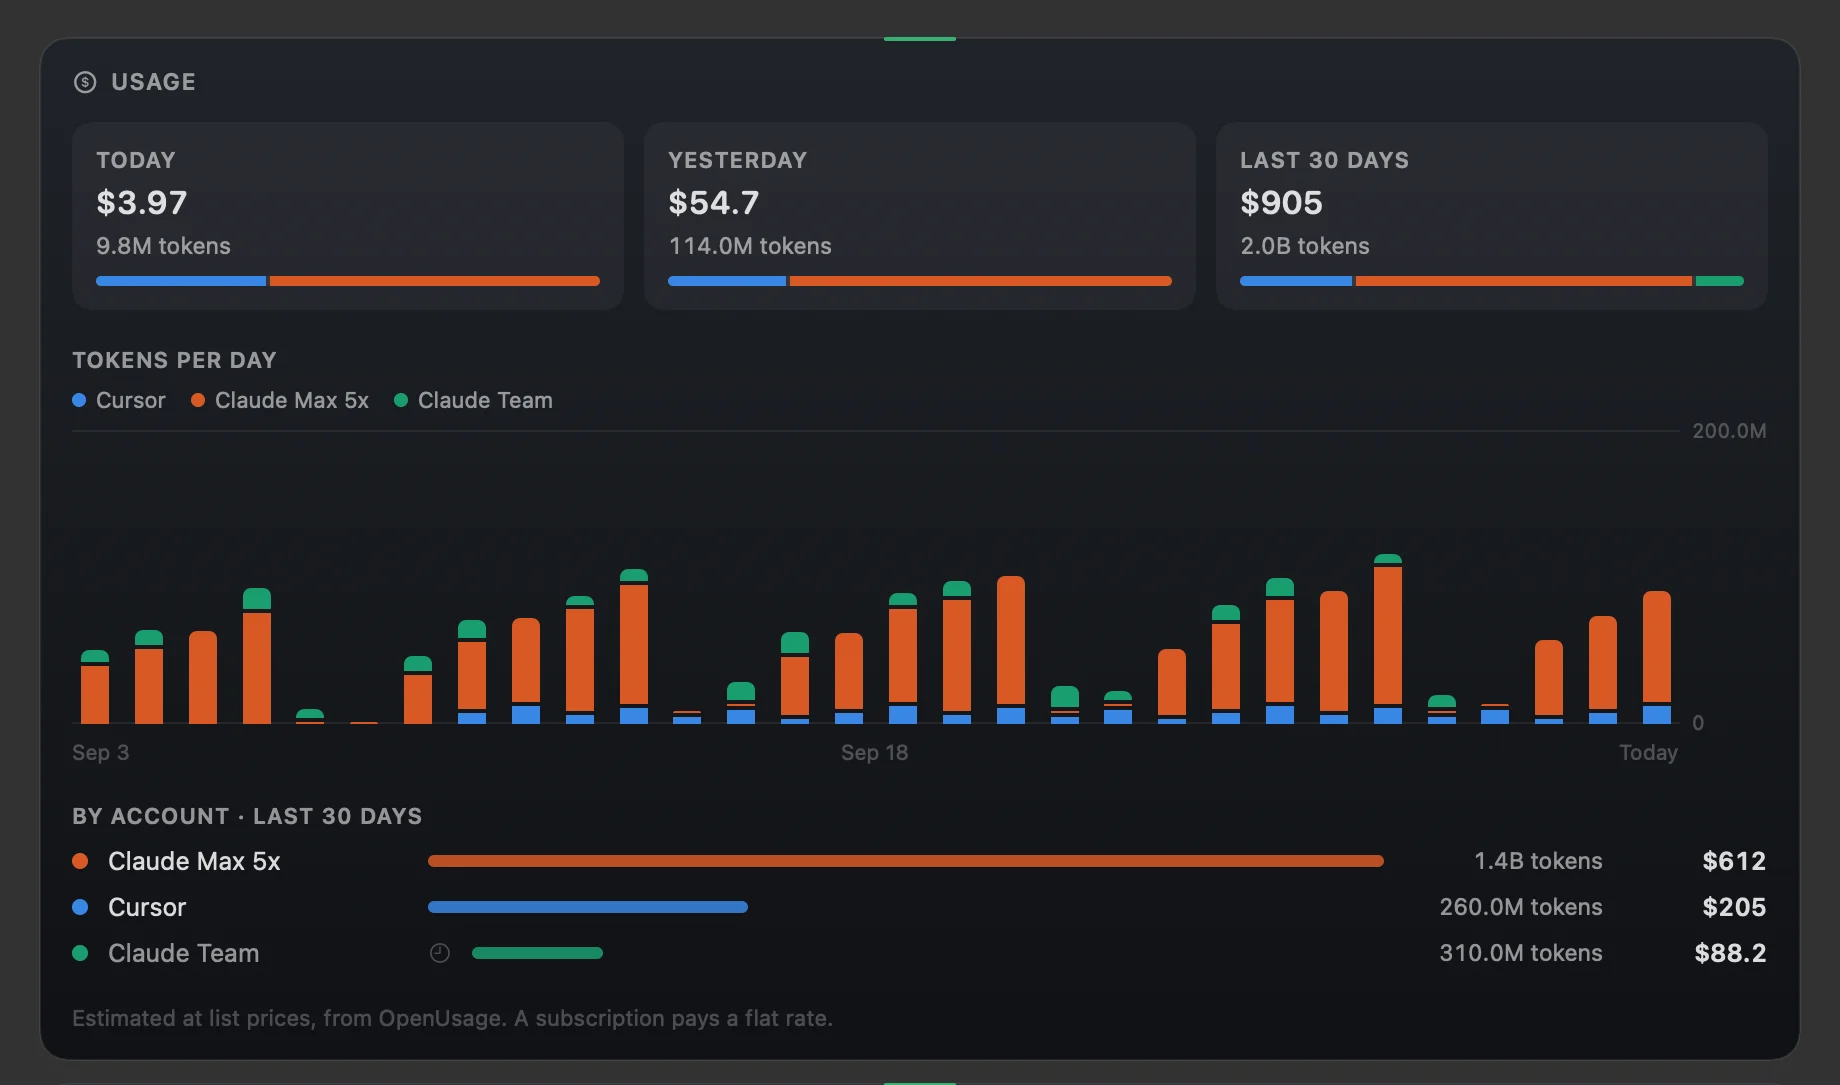Click the $88.2 cost value
The image size is (1840, 1085).
pos(1730,953)
